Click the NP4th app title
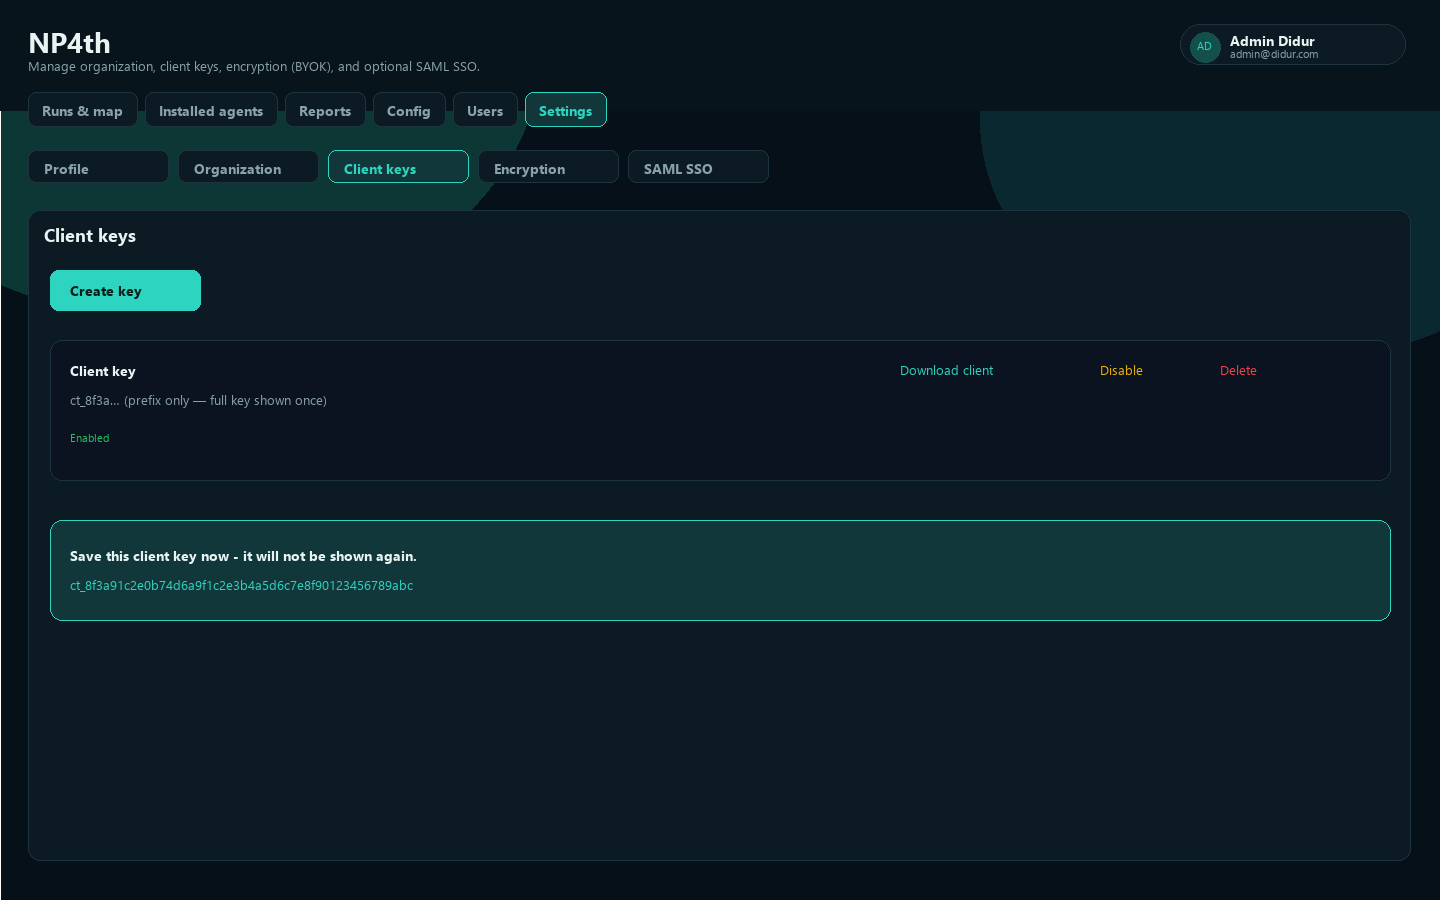The height and width of the screenshot is (900, 1440). pyautogui.click(x=69, y=43)
